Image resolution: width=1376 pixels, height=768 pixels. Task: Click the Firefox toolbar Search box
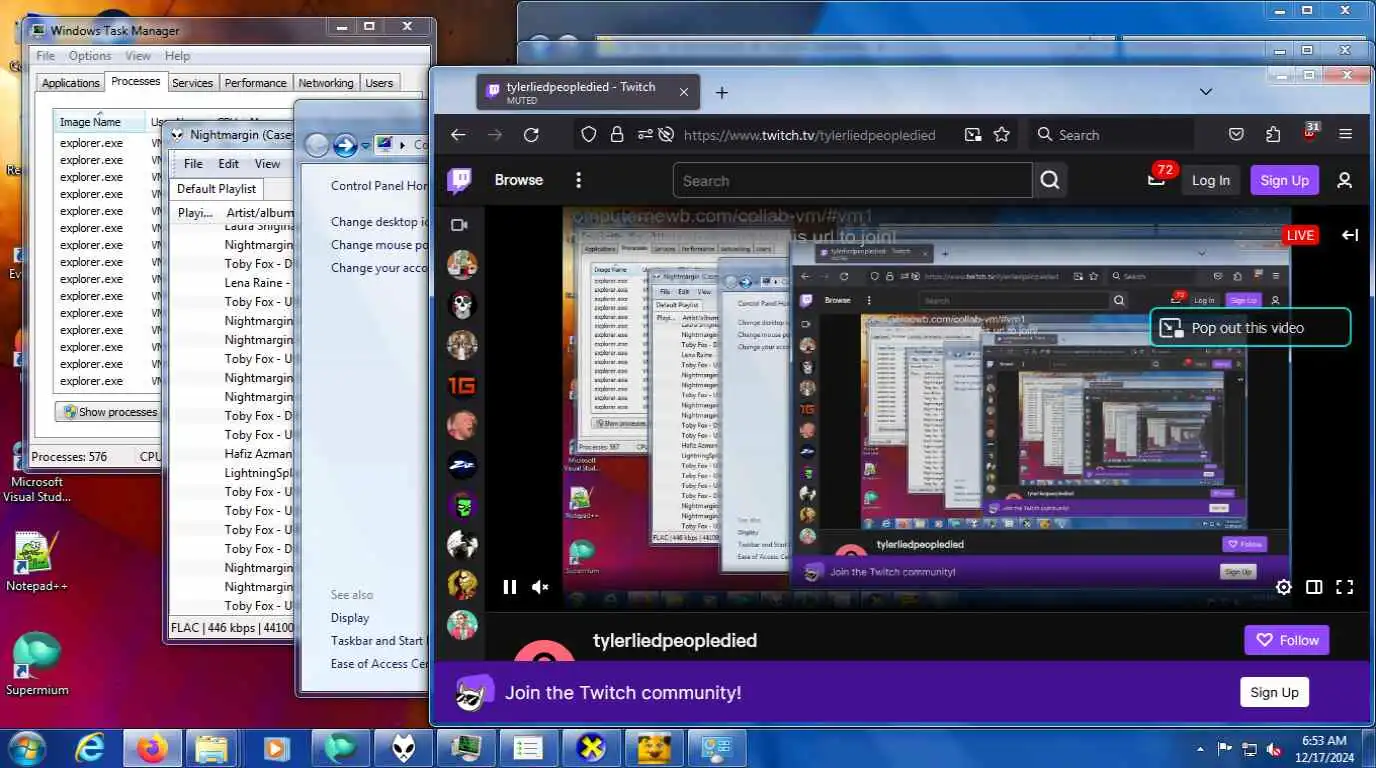tap(1110, 135)
